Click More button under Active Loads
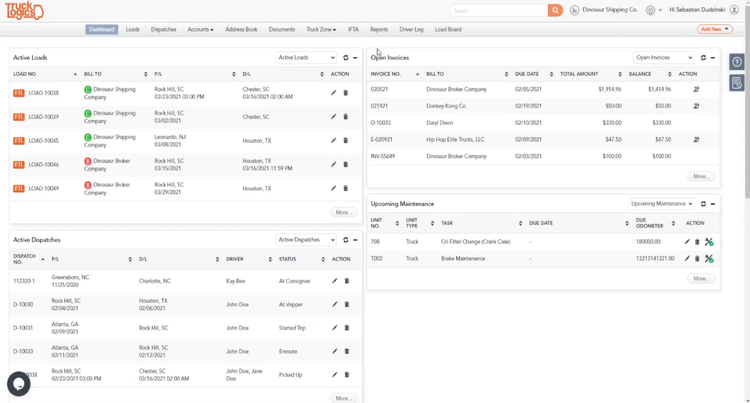This screenshot has height=403, width=750. click(344, 212)
